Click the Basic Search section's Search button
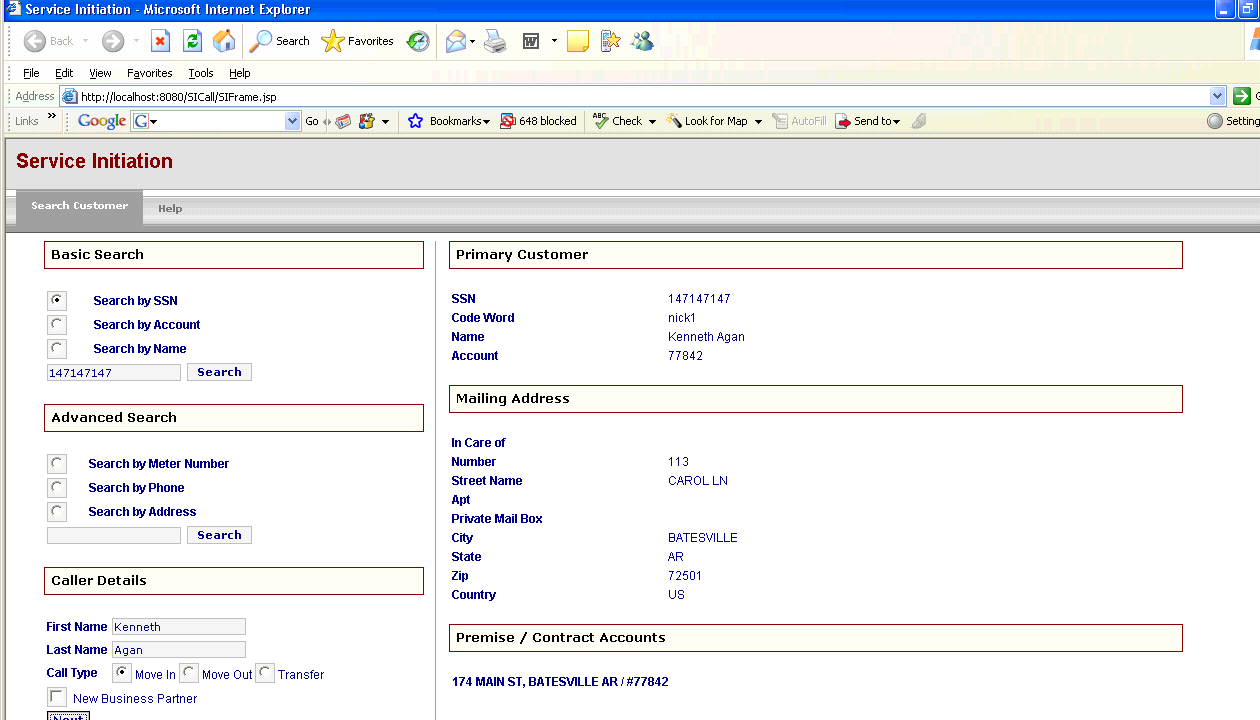 tap(219, 371)
